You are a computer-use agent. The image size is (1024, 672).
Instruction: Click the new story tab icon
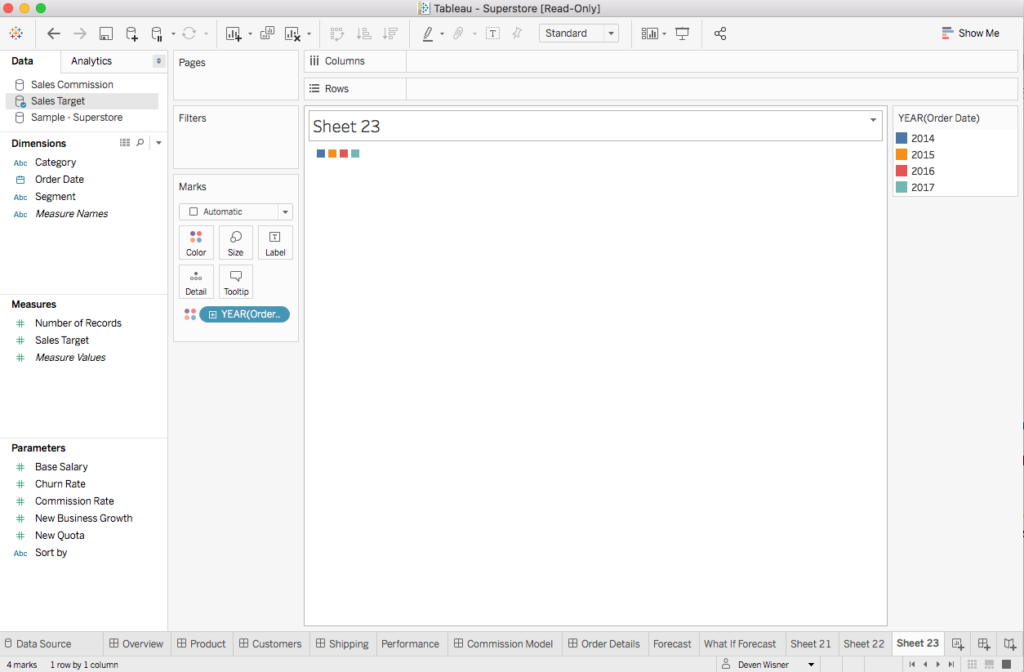1010,644
